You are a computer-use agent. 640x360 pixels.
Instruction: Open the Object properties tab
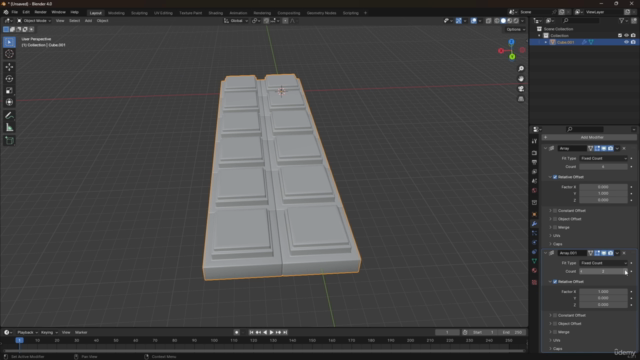(x=534, y=214)
